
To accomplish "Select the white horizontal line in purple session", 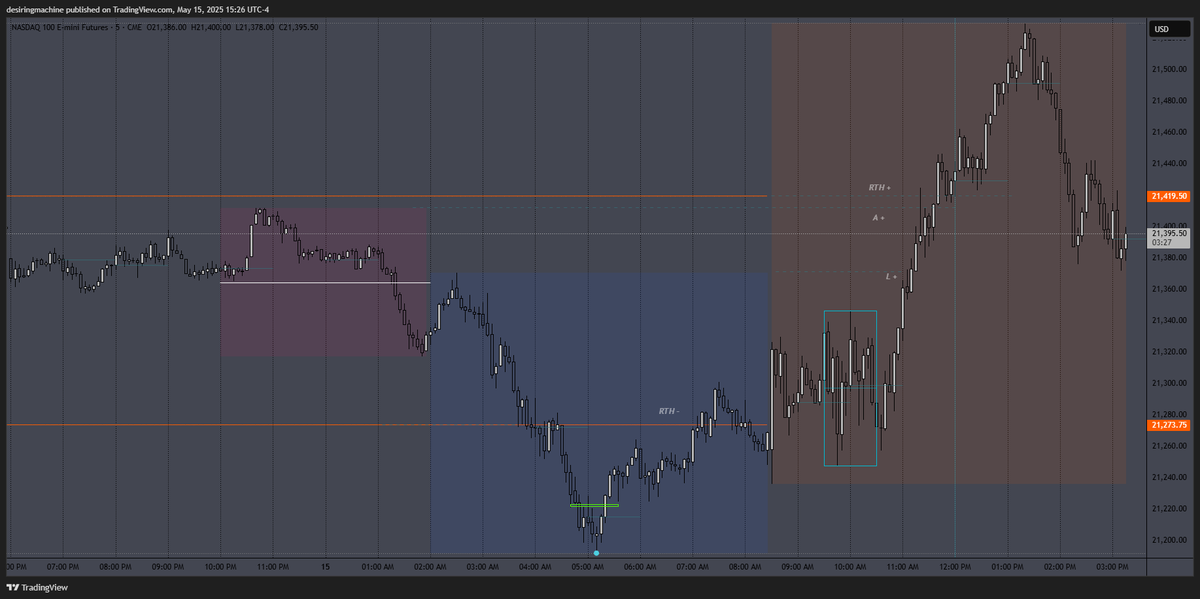I will [x=326, y=283].
